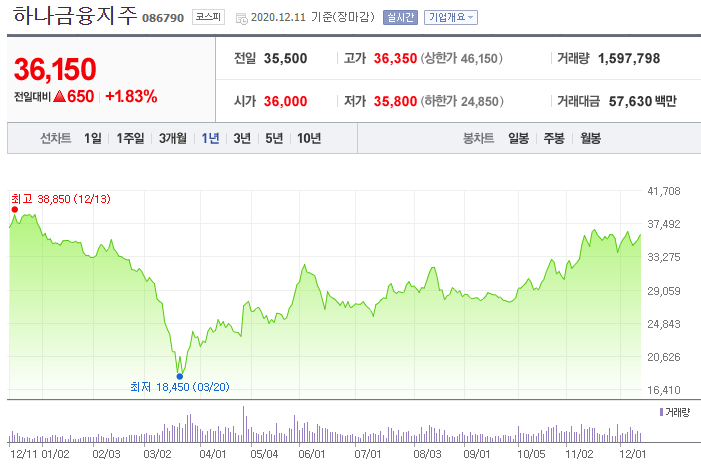The height and width of the screenshot is (466, 701).
Task: Click the 거래량 value 1,597,798
Action: click(x=629, y=59)
